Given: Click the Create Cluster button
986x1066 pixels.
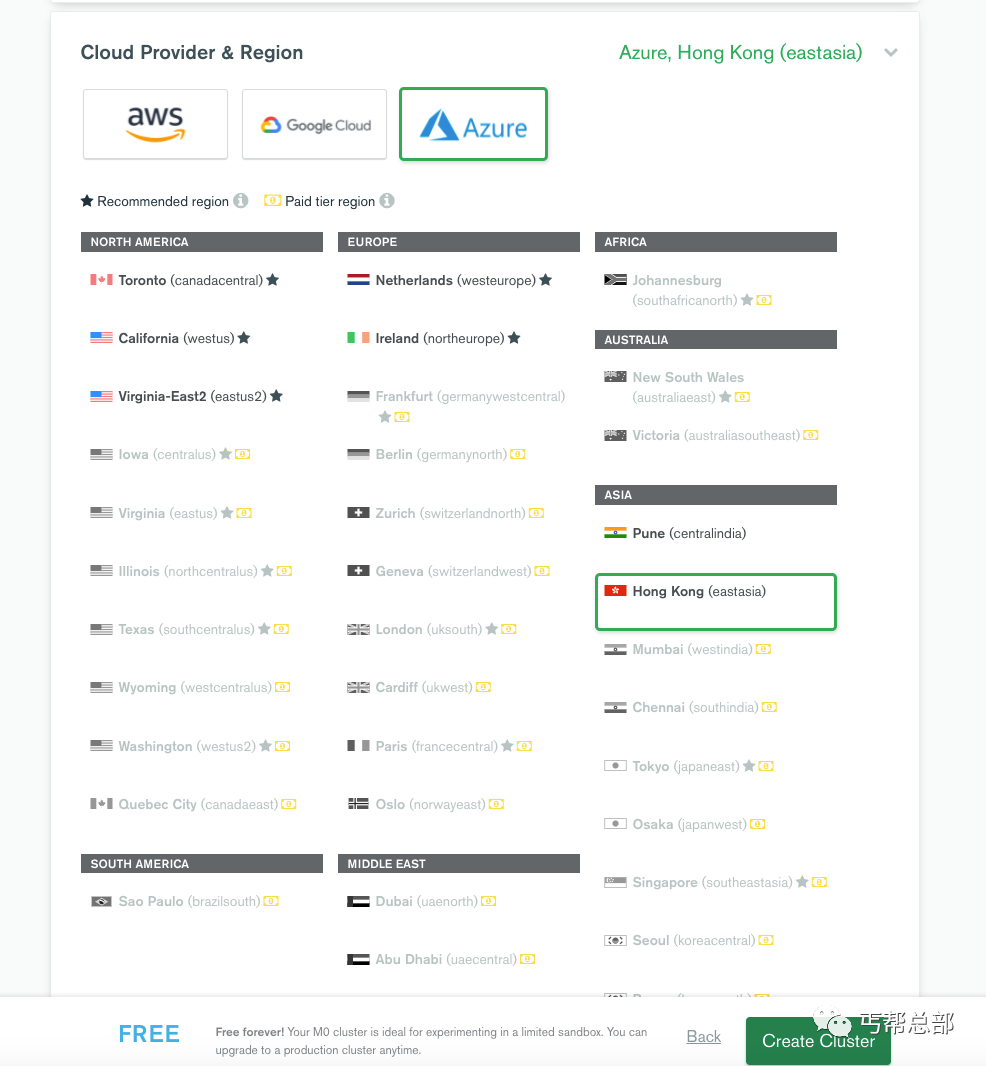Looking at the screenshot, I should click(818, 1041).
